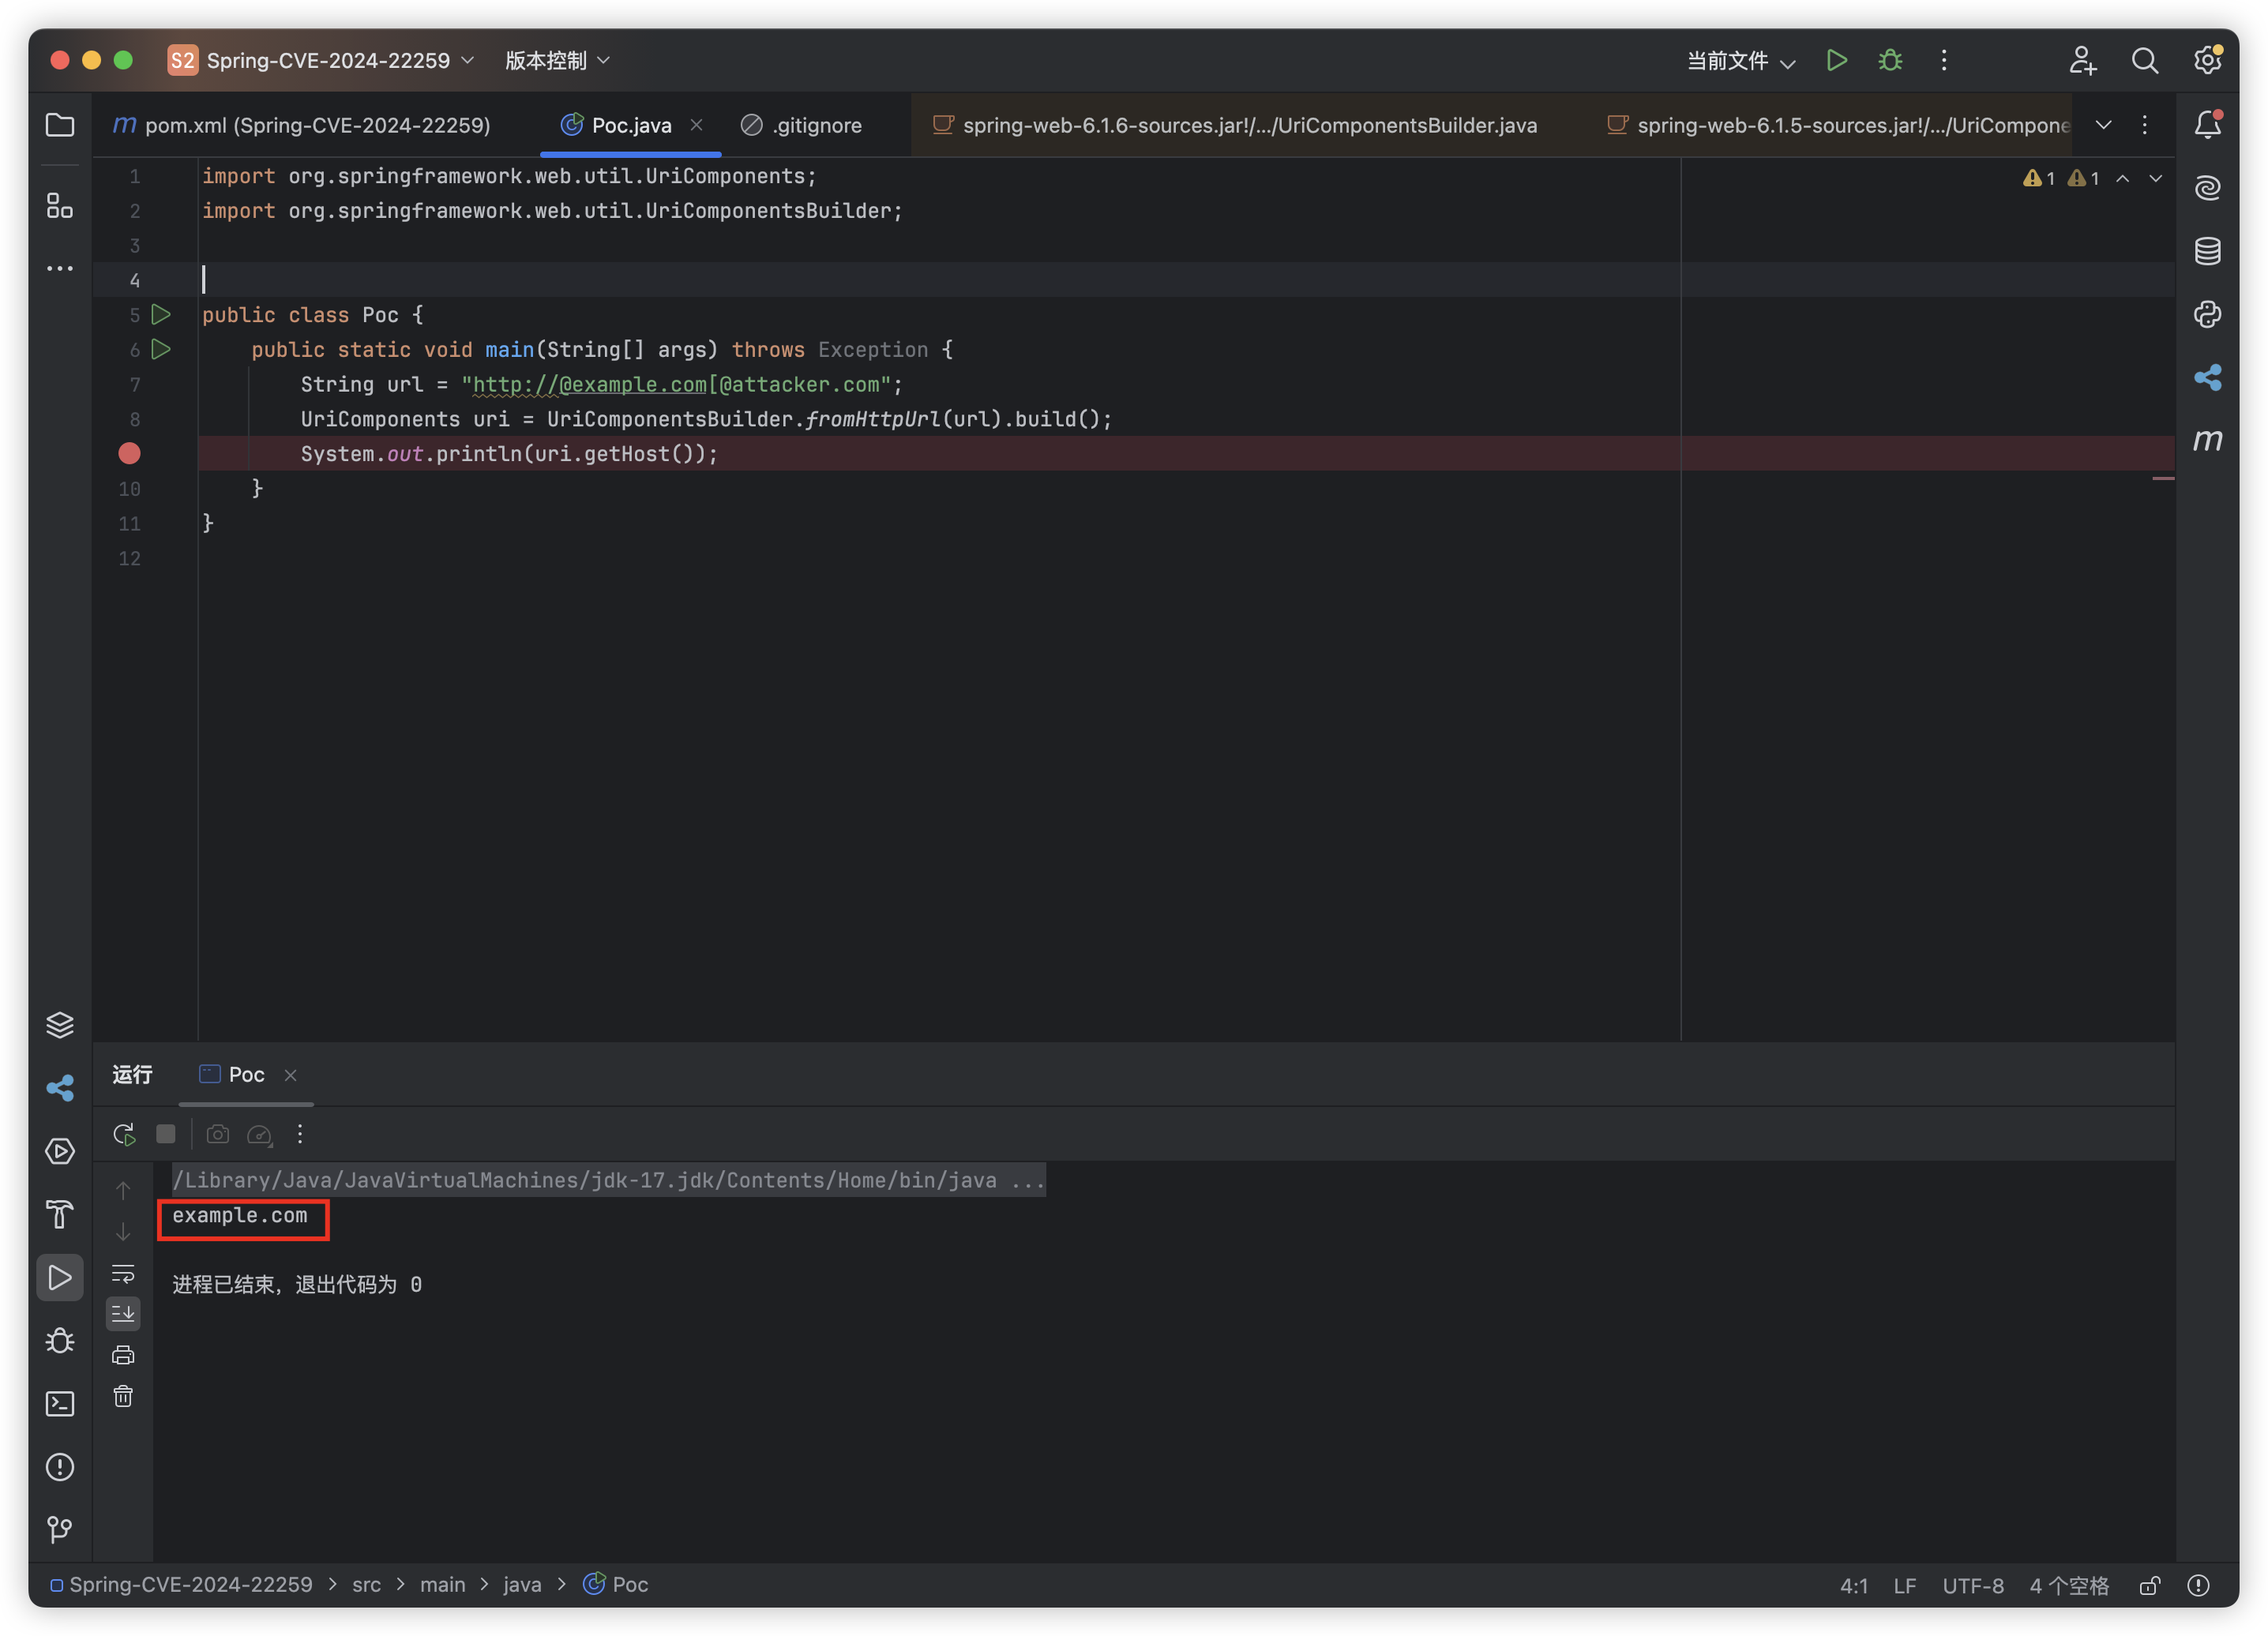Open Search Everywhere magnifier

point(2144,60)
